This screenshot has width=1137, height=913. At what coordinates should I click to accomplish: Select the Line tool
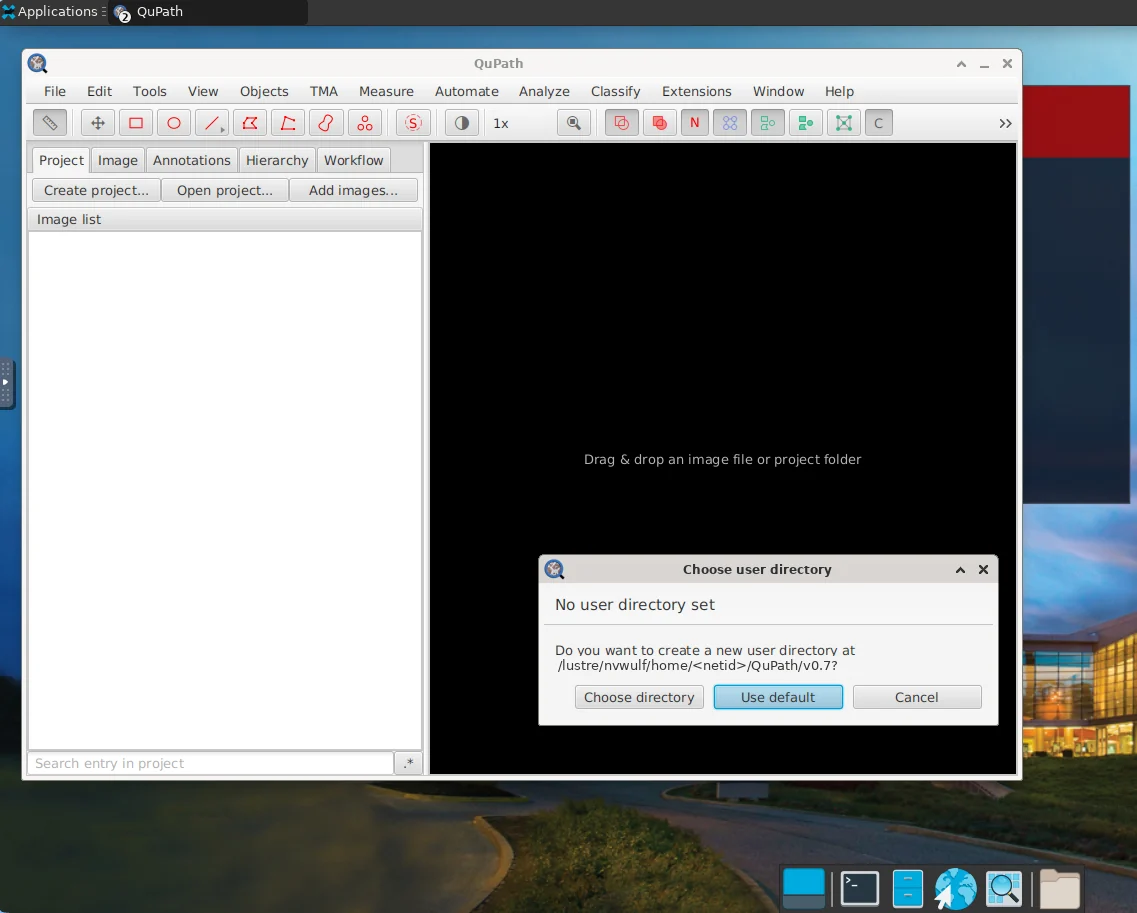212,123
